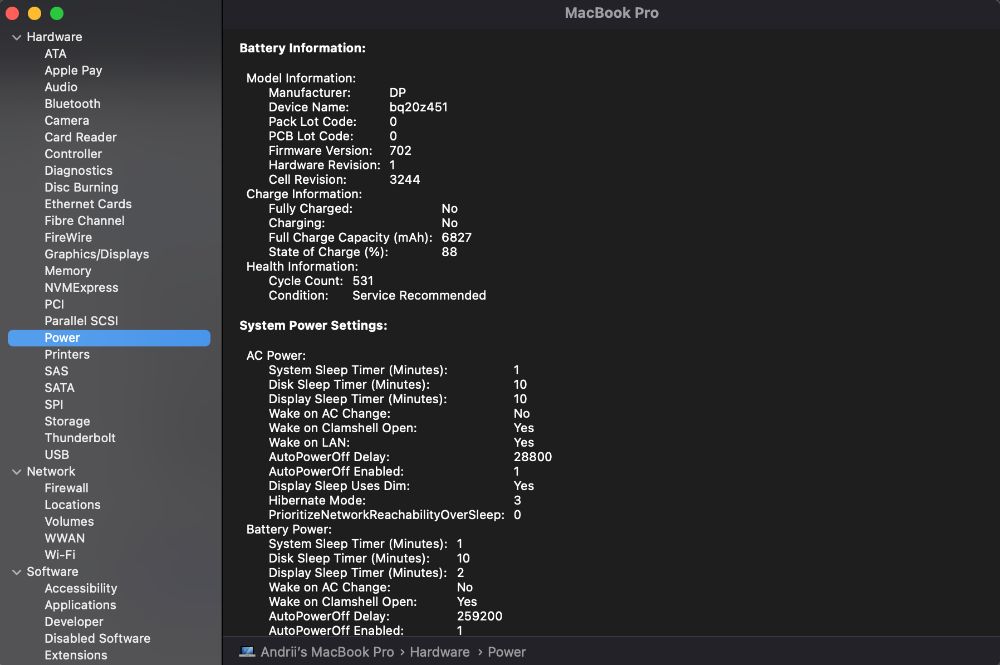Open Diagnostics in the sidebar

click(x=78, y=170)
